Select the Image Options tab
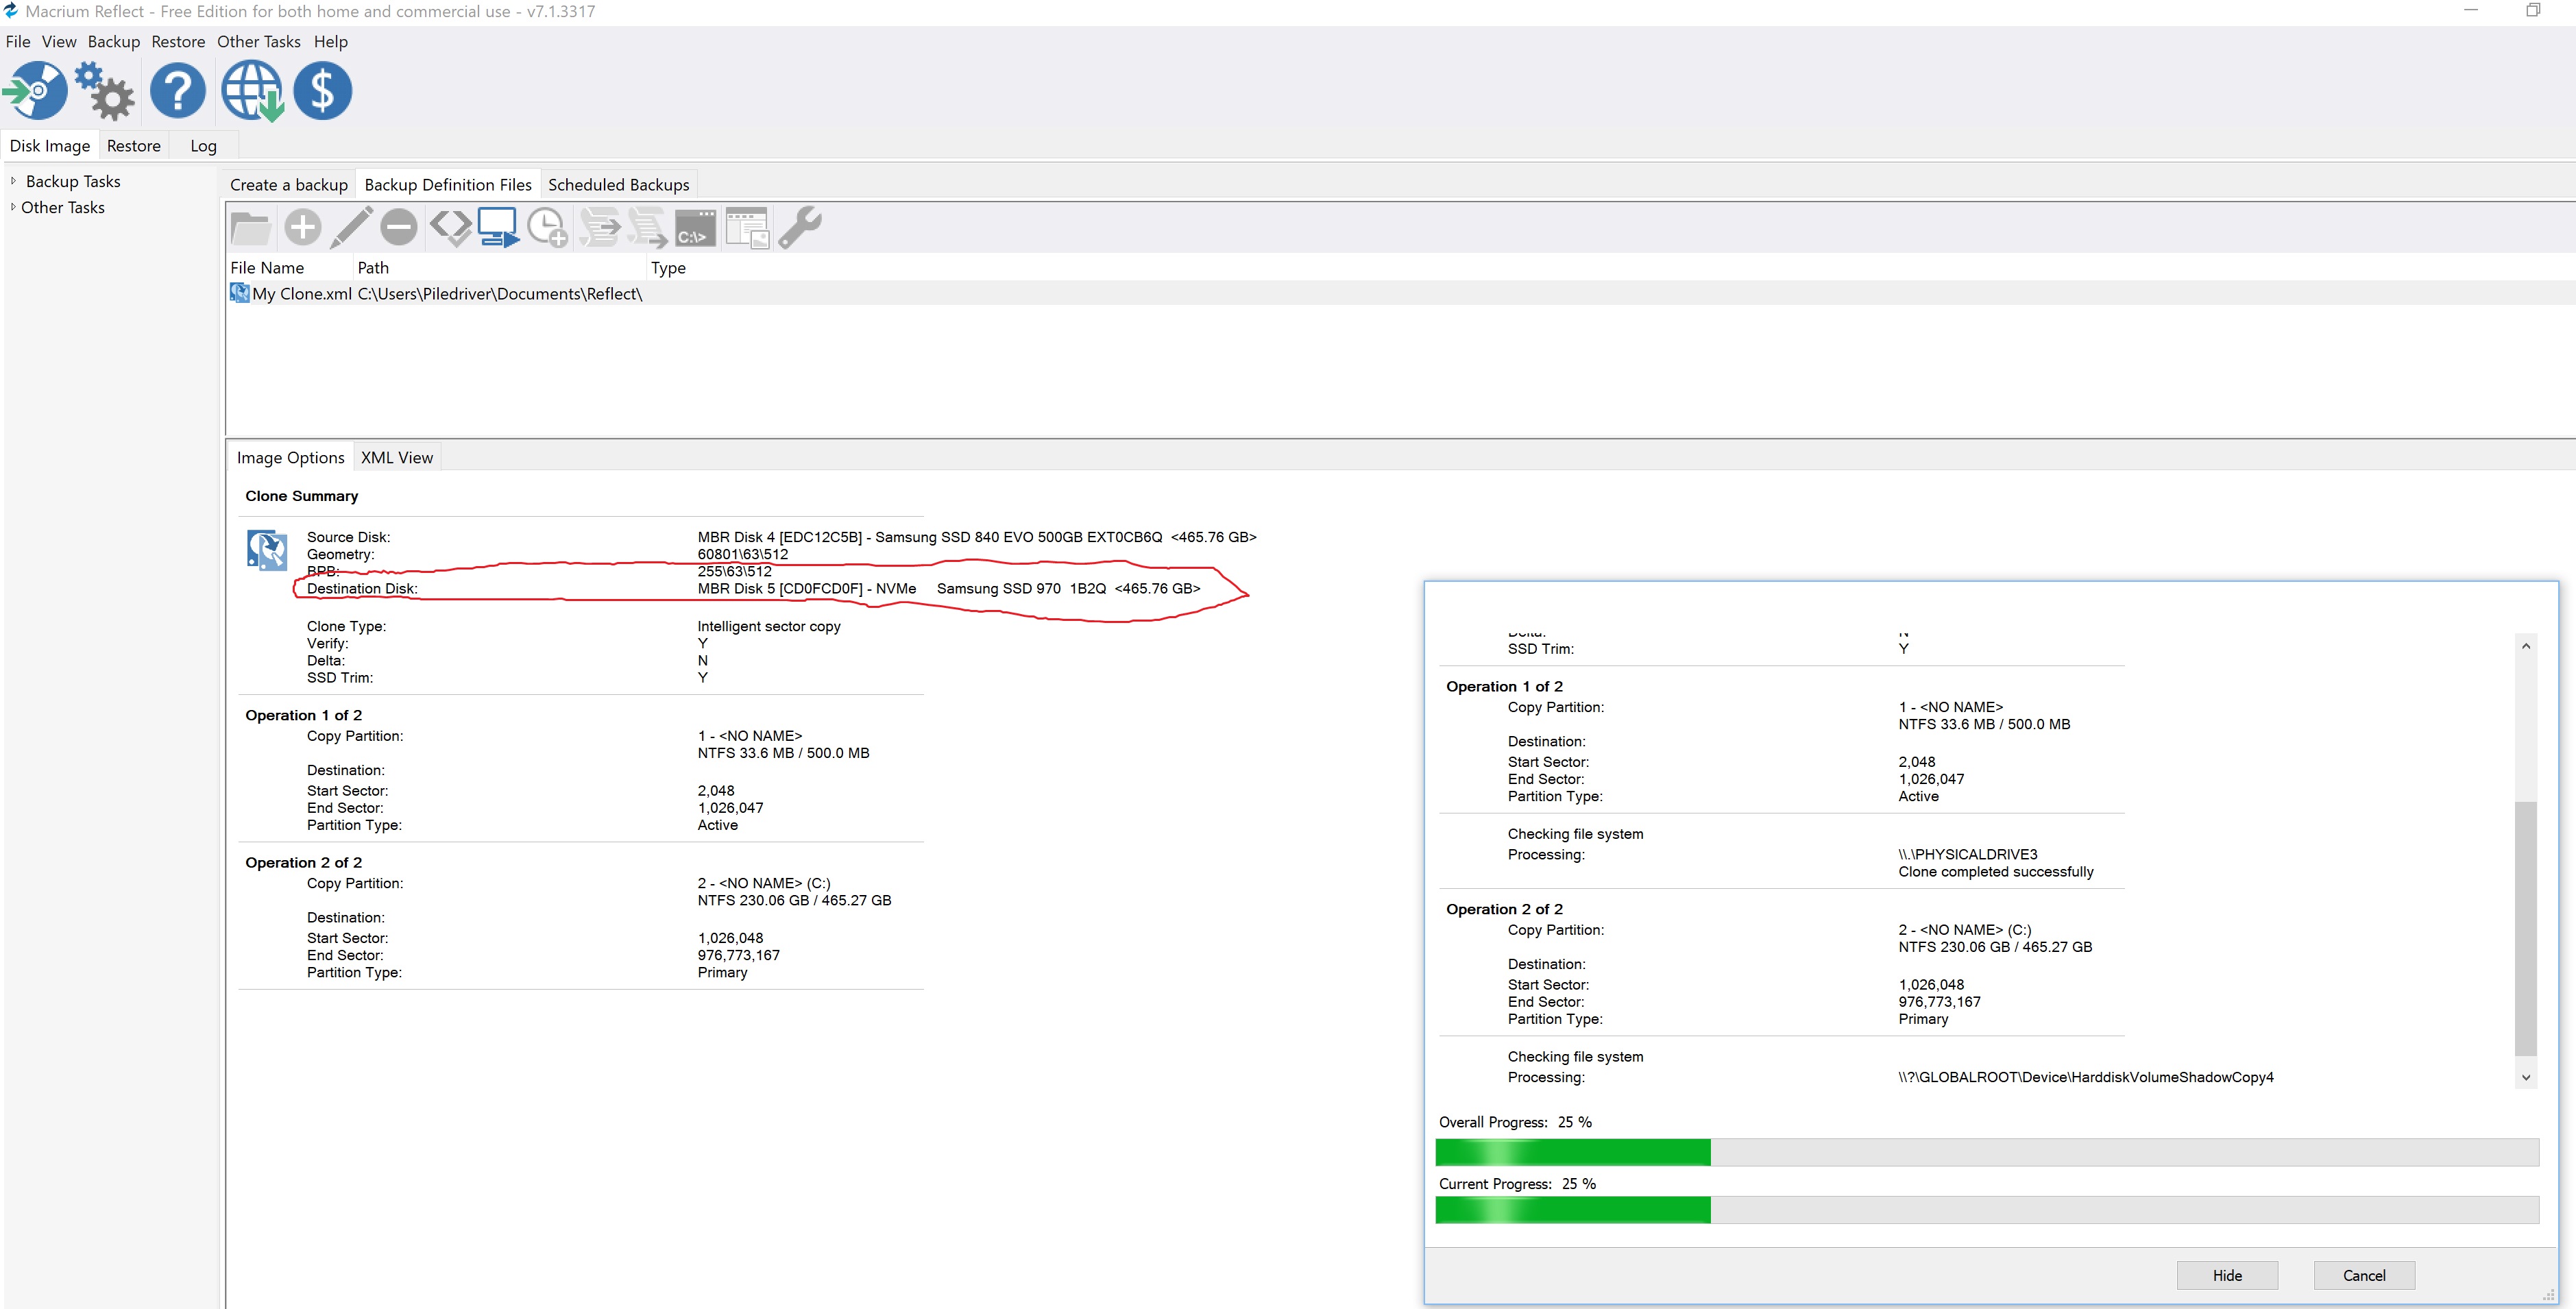The image size is (2576, 1309). click(x=291, y=457)
